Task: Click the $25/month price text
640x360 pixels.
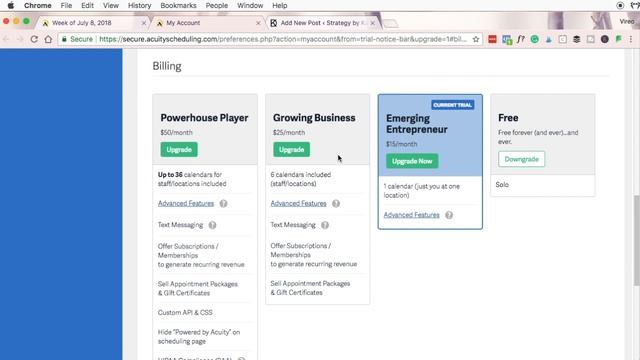Action: coord(289,133)
